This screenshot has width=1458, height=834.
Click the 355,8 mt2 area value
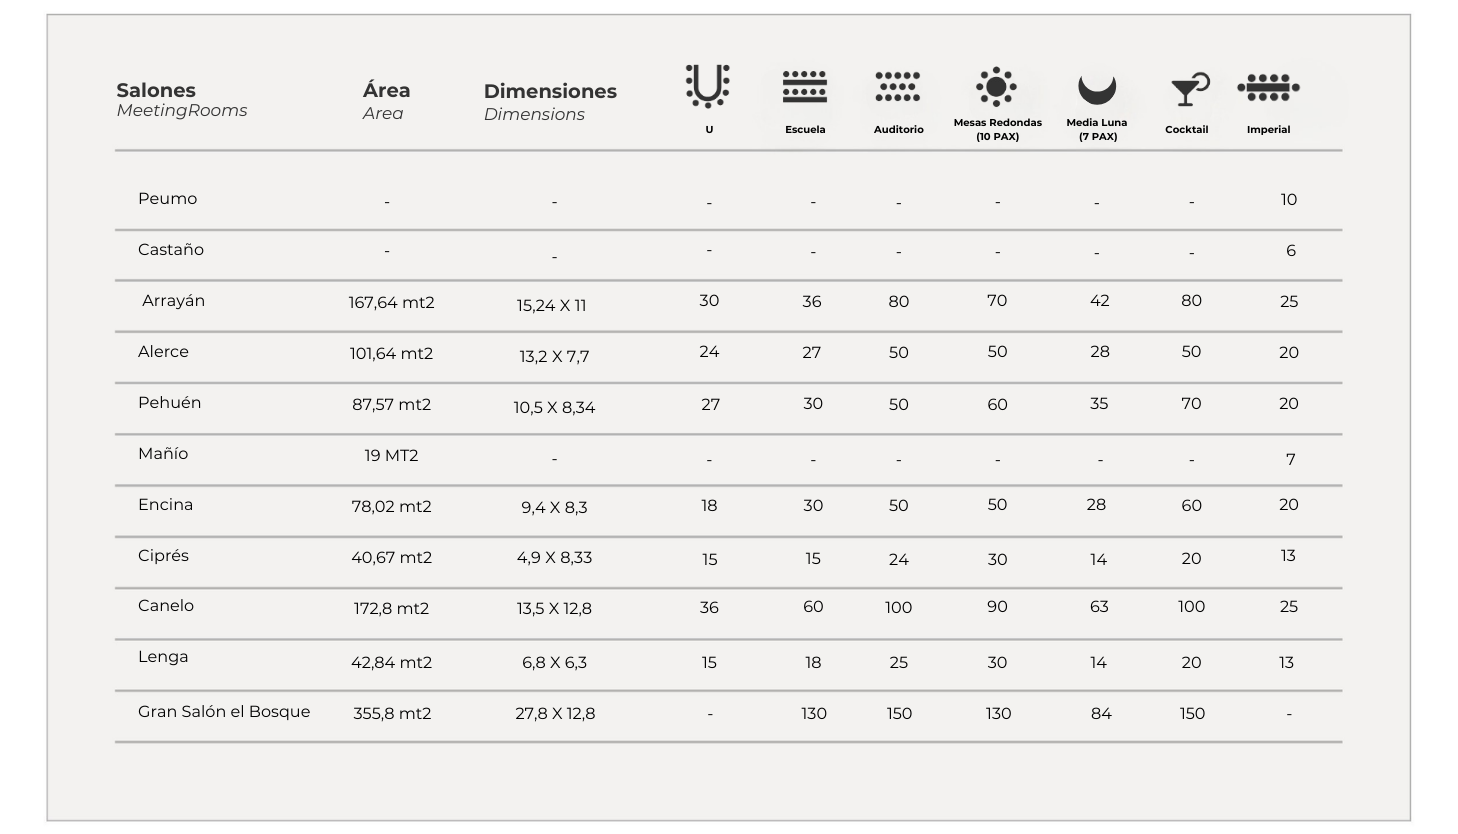coord(392,713)
